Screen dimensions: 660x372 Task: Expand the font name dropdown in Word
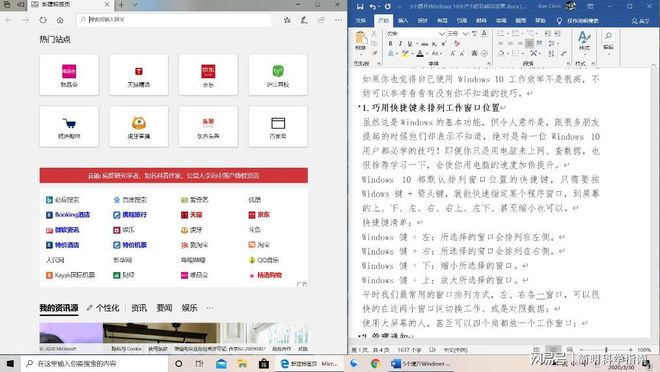click(x=442, y=33)
